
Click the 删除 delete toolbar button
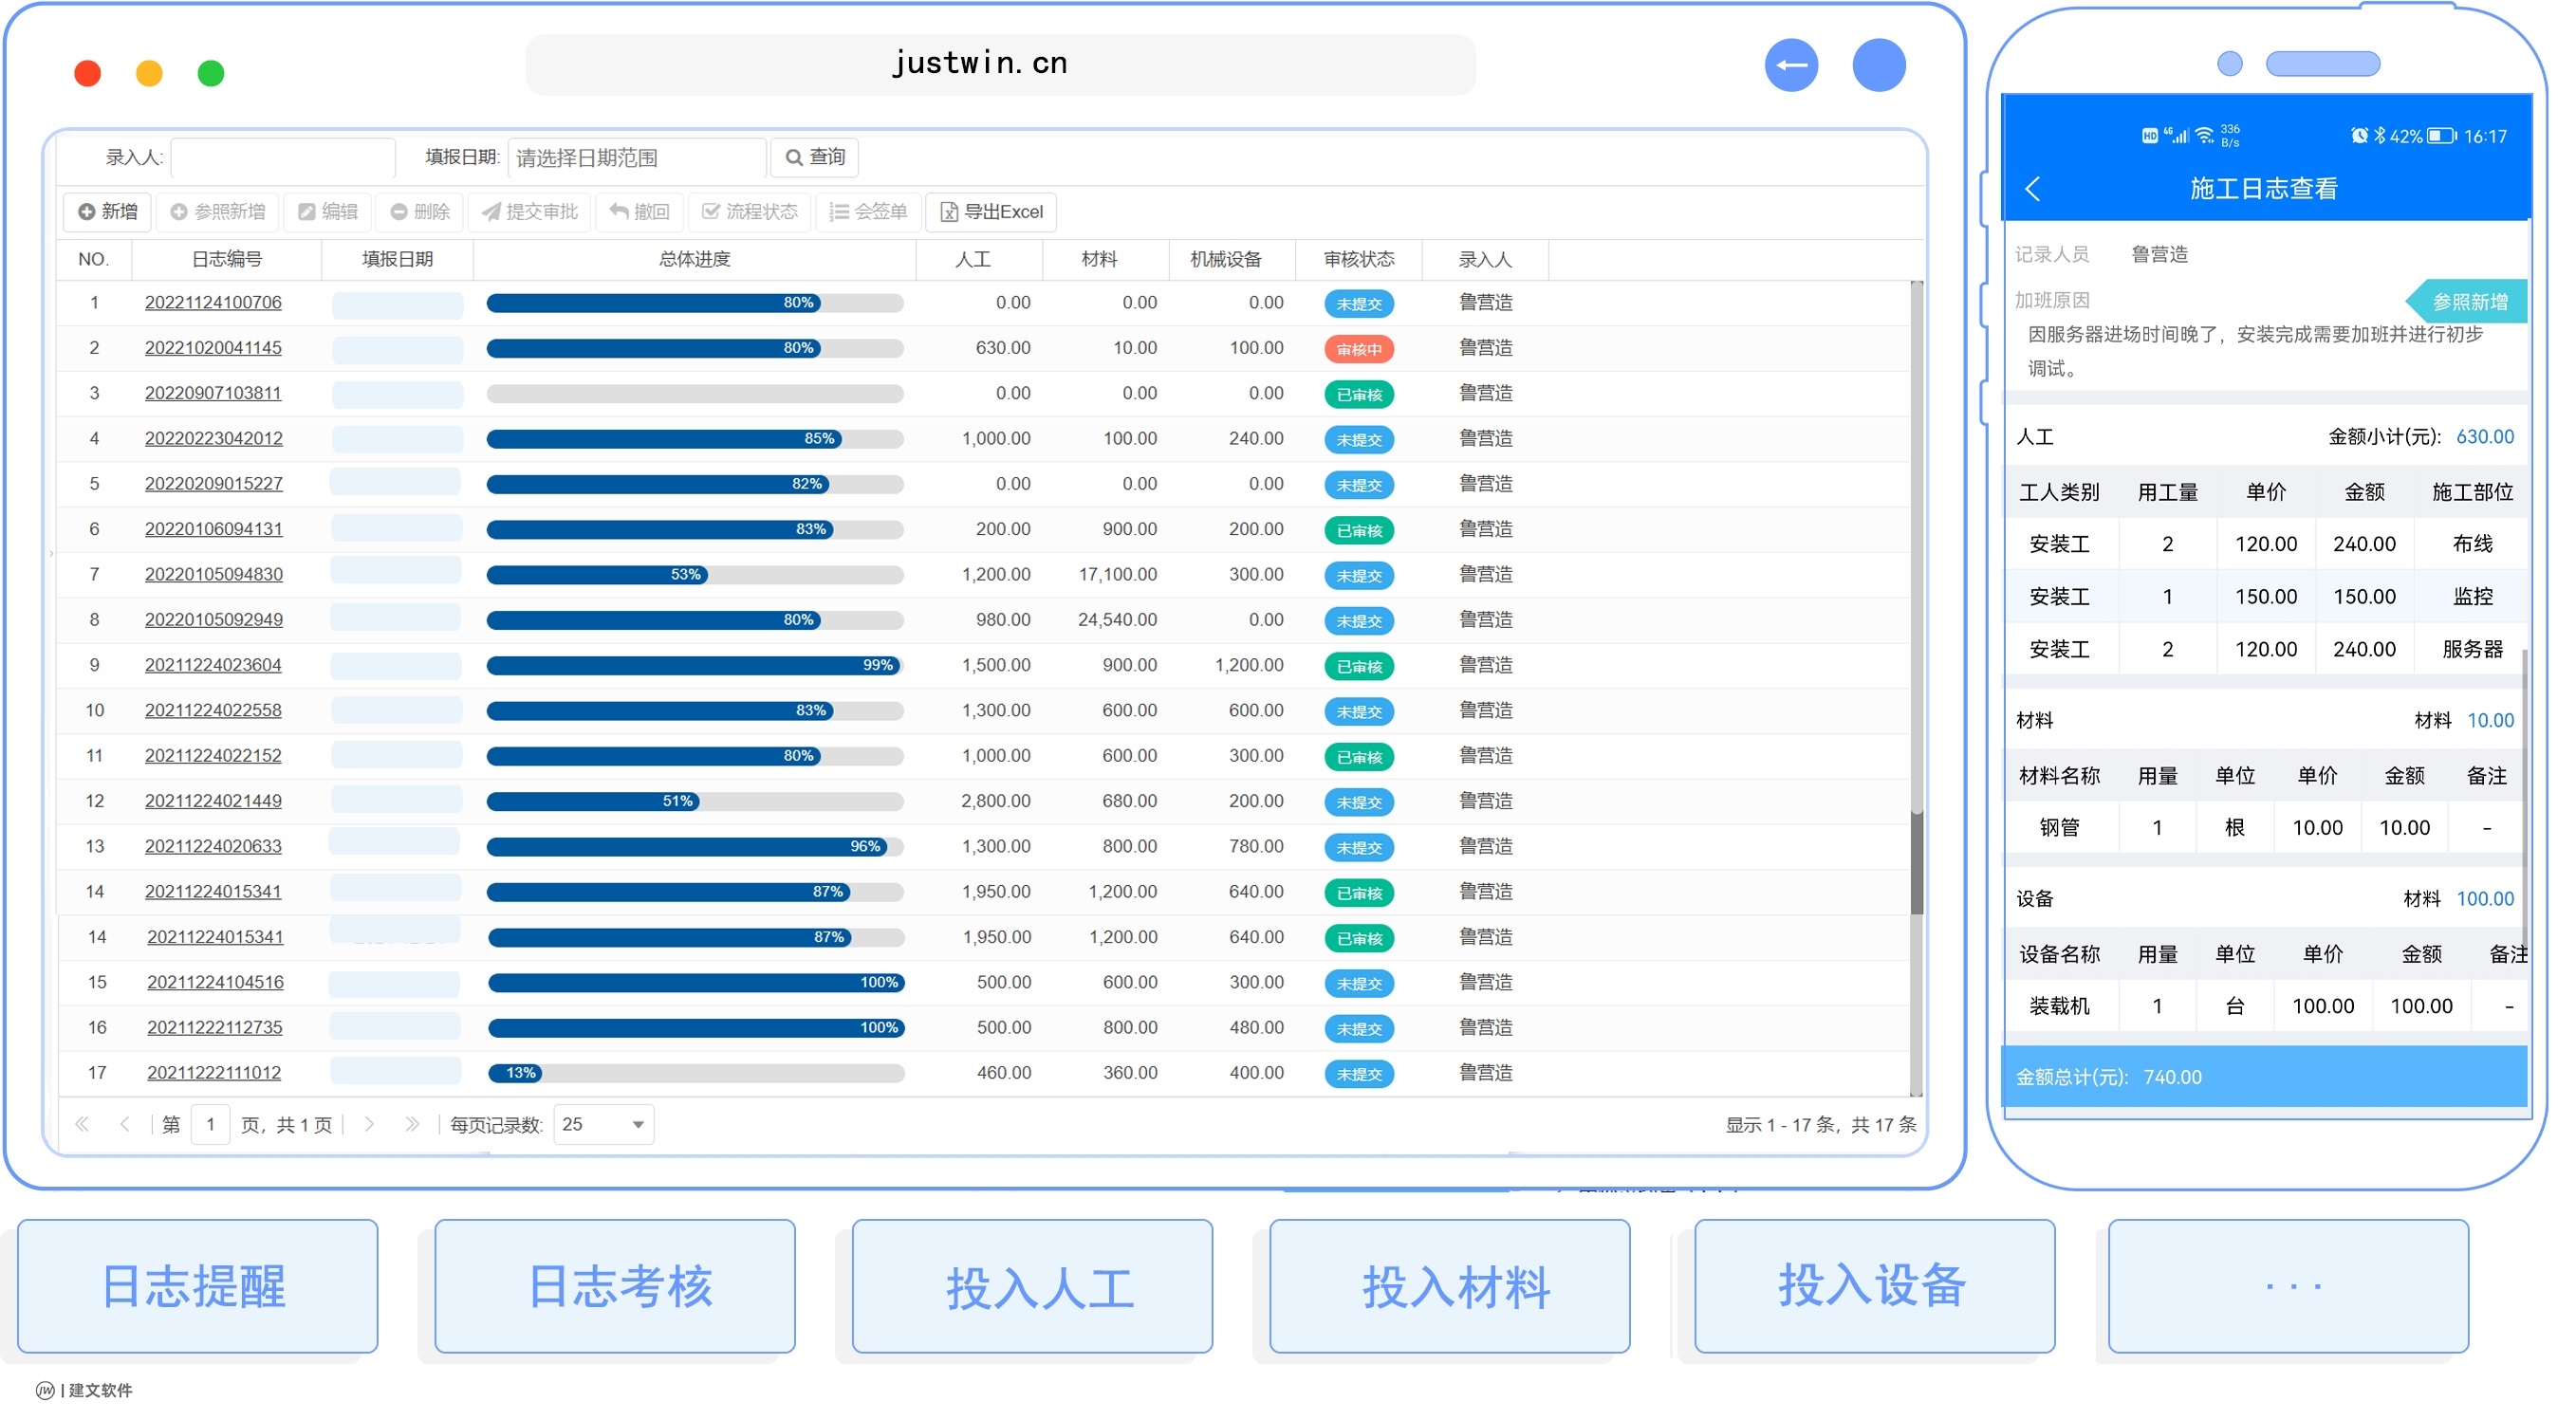point(420,212)
